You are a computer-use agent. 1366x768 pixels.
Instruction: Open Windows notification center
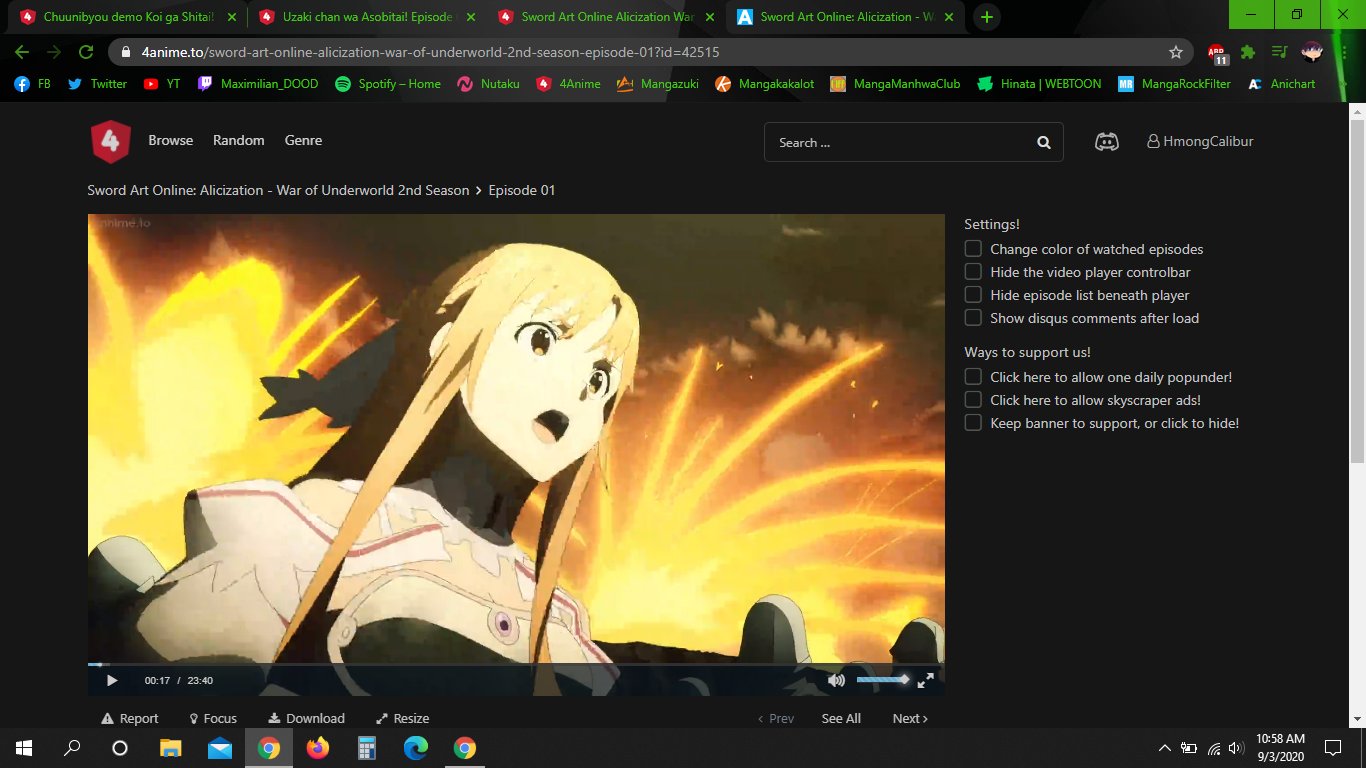point(1332,748)
